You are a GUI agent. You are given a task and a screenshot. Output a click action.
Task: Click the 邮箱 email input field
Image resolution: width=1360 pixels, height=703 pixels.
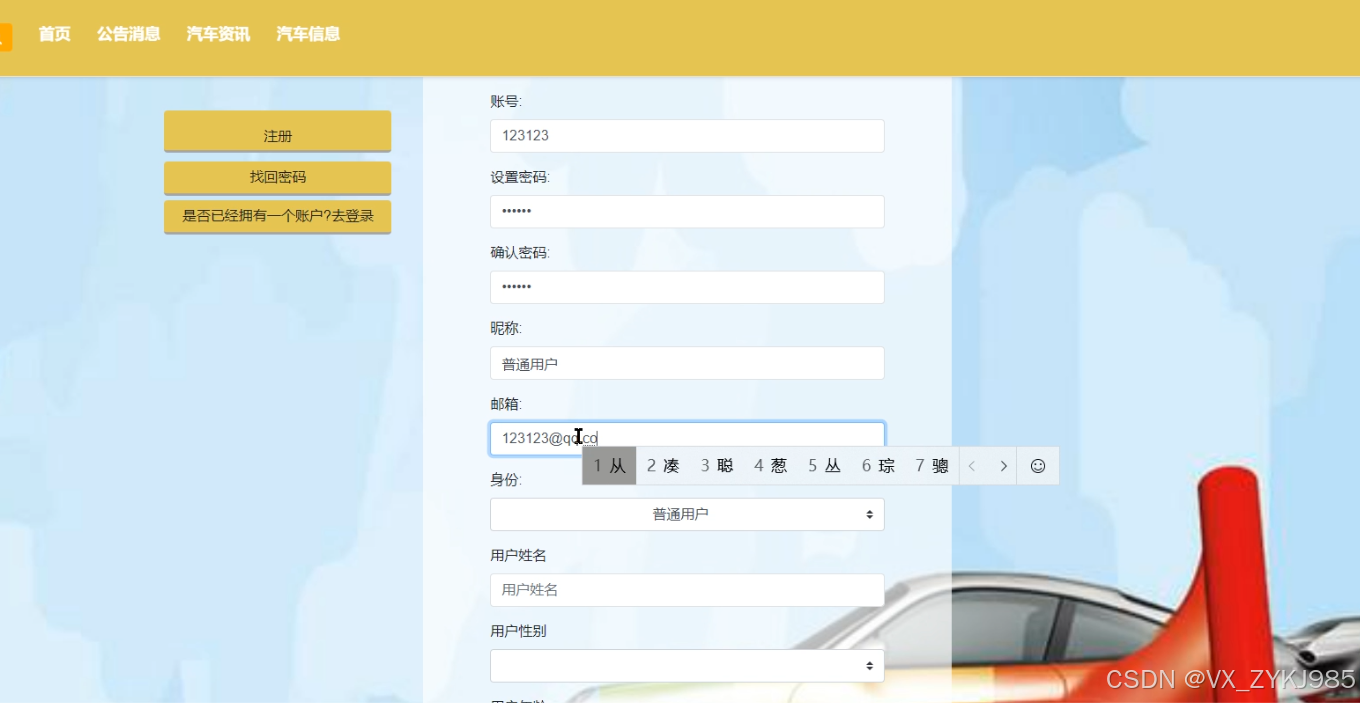pos(687,438)
